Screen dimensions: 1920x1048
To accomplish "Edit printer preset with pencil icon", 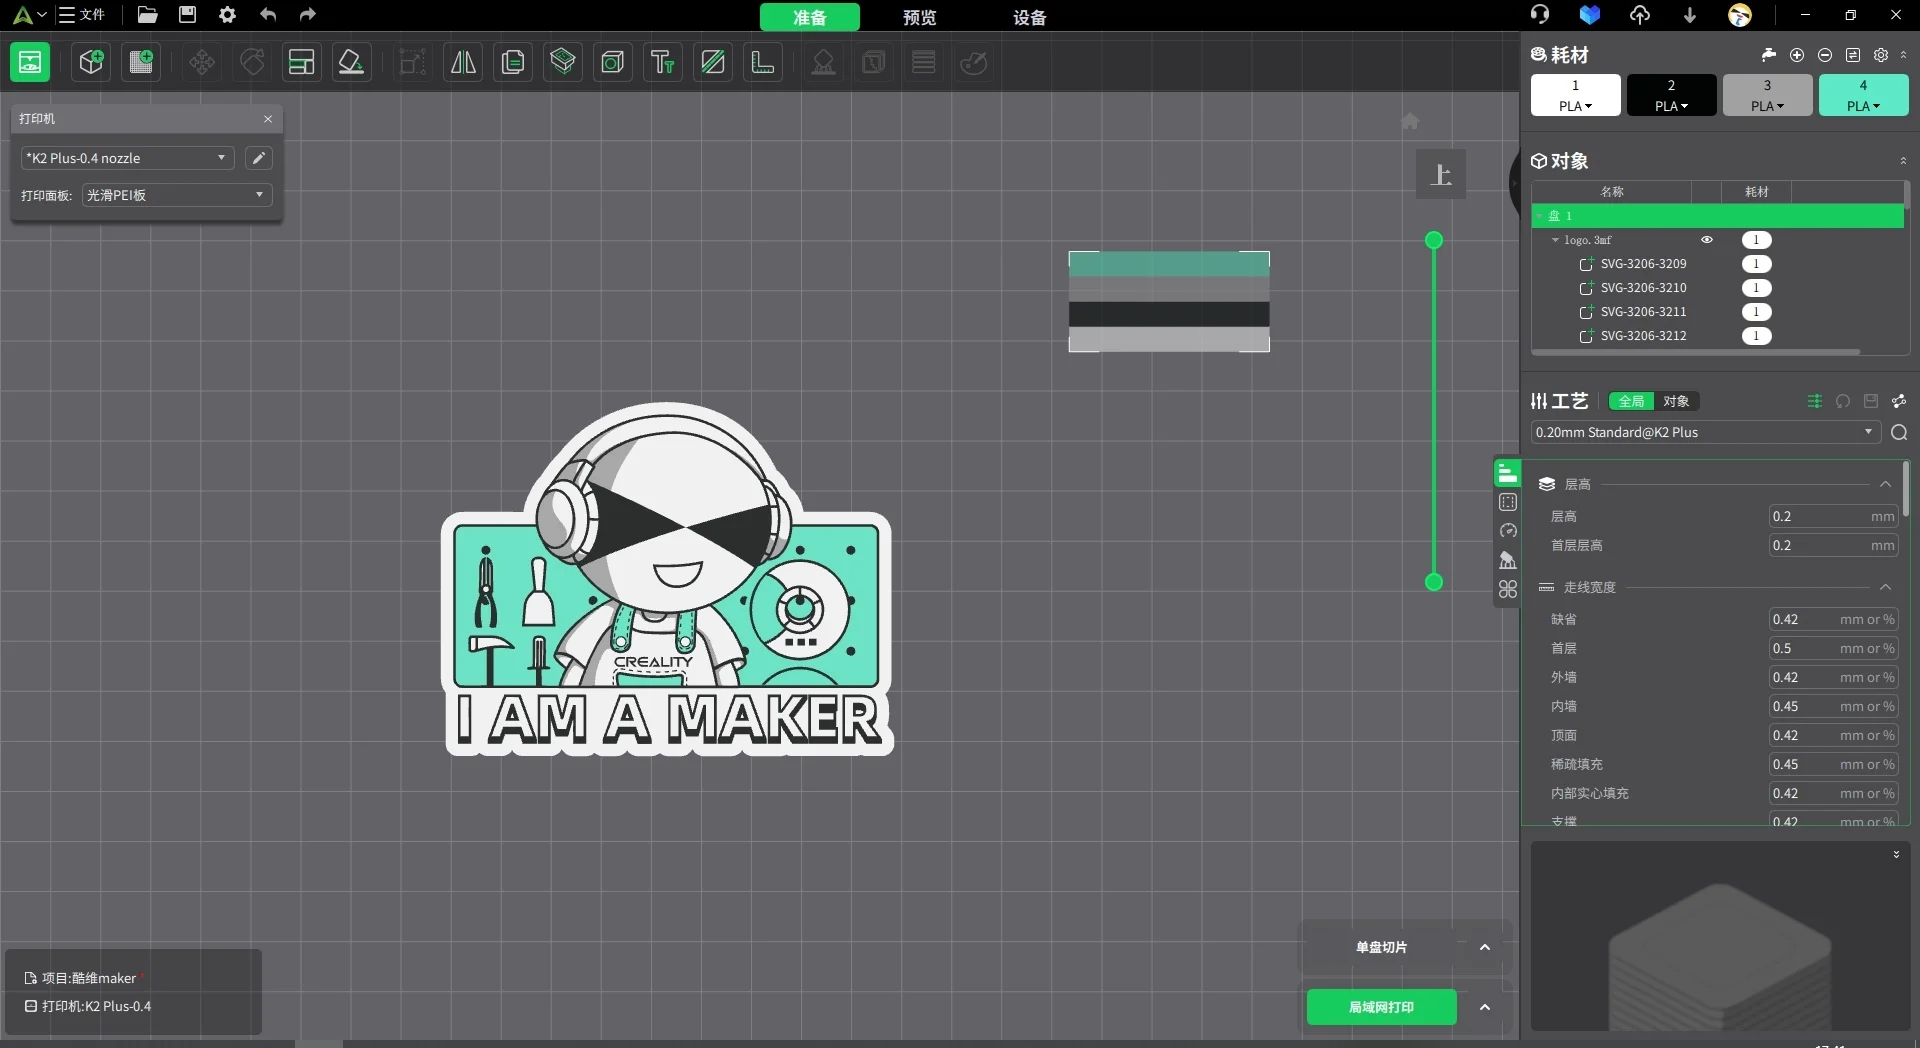I will tap(258, 158).
